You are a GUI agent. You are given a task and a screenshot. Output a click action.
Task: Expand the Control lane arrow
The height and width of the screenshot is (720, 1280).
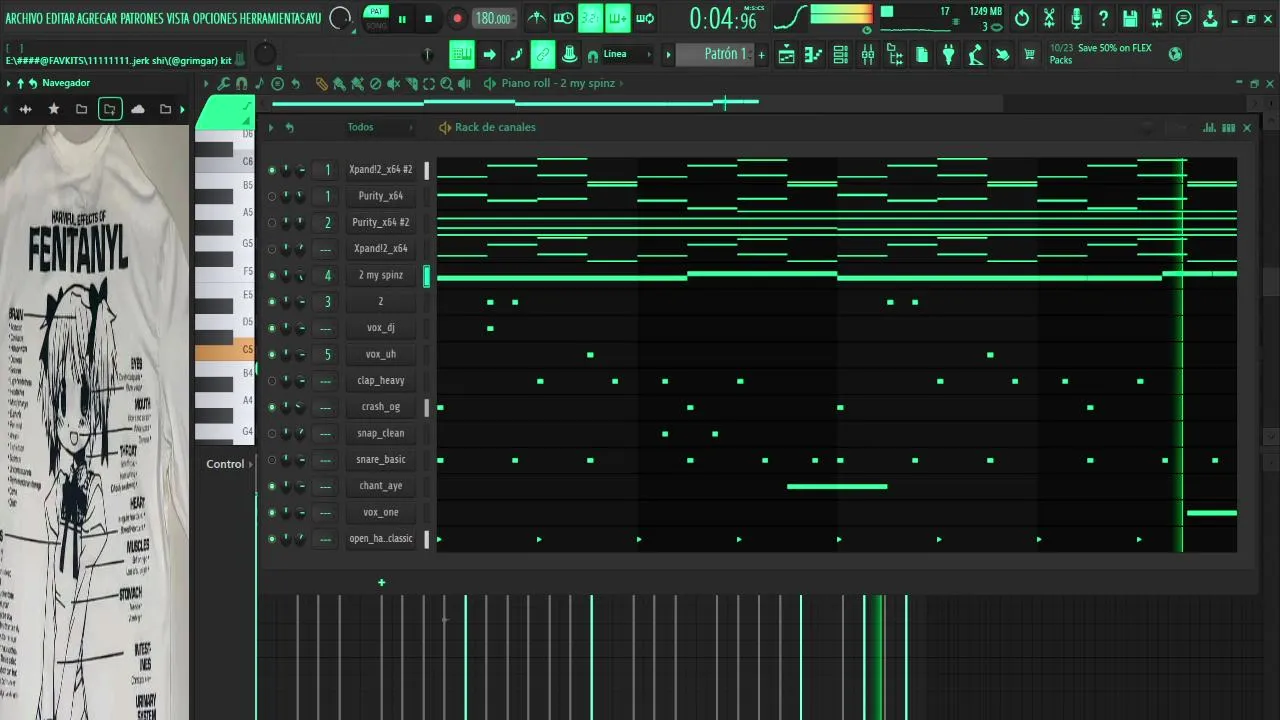click(x=251, y=464)
